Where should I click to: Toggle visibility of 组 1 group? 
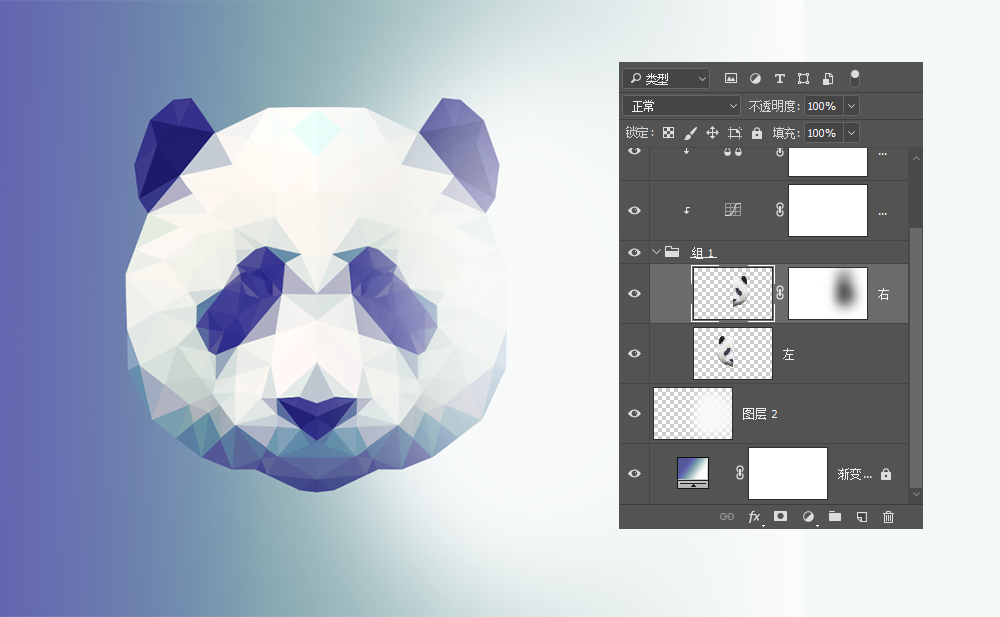[x=635, y=253]
